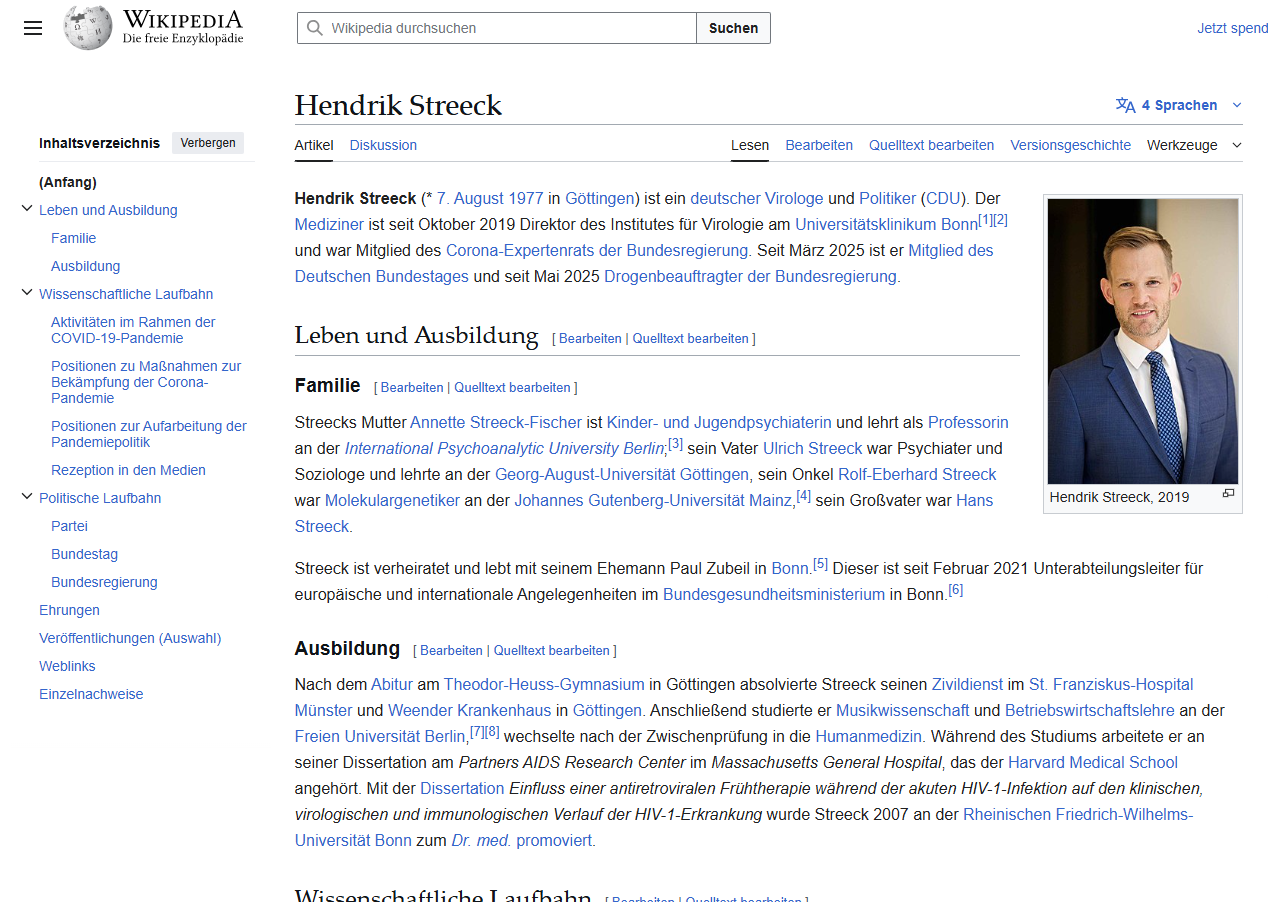Screen dimensions: 1268x902
Task: Open the Musikwissenschaft link
Action: (x=902, y=710)
